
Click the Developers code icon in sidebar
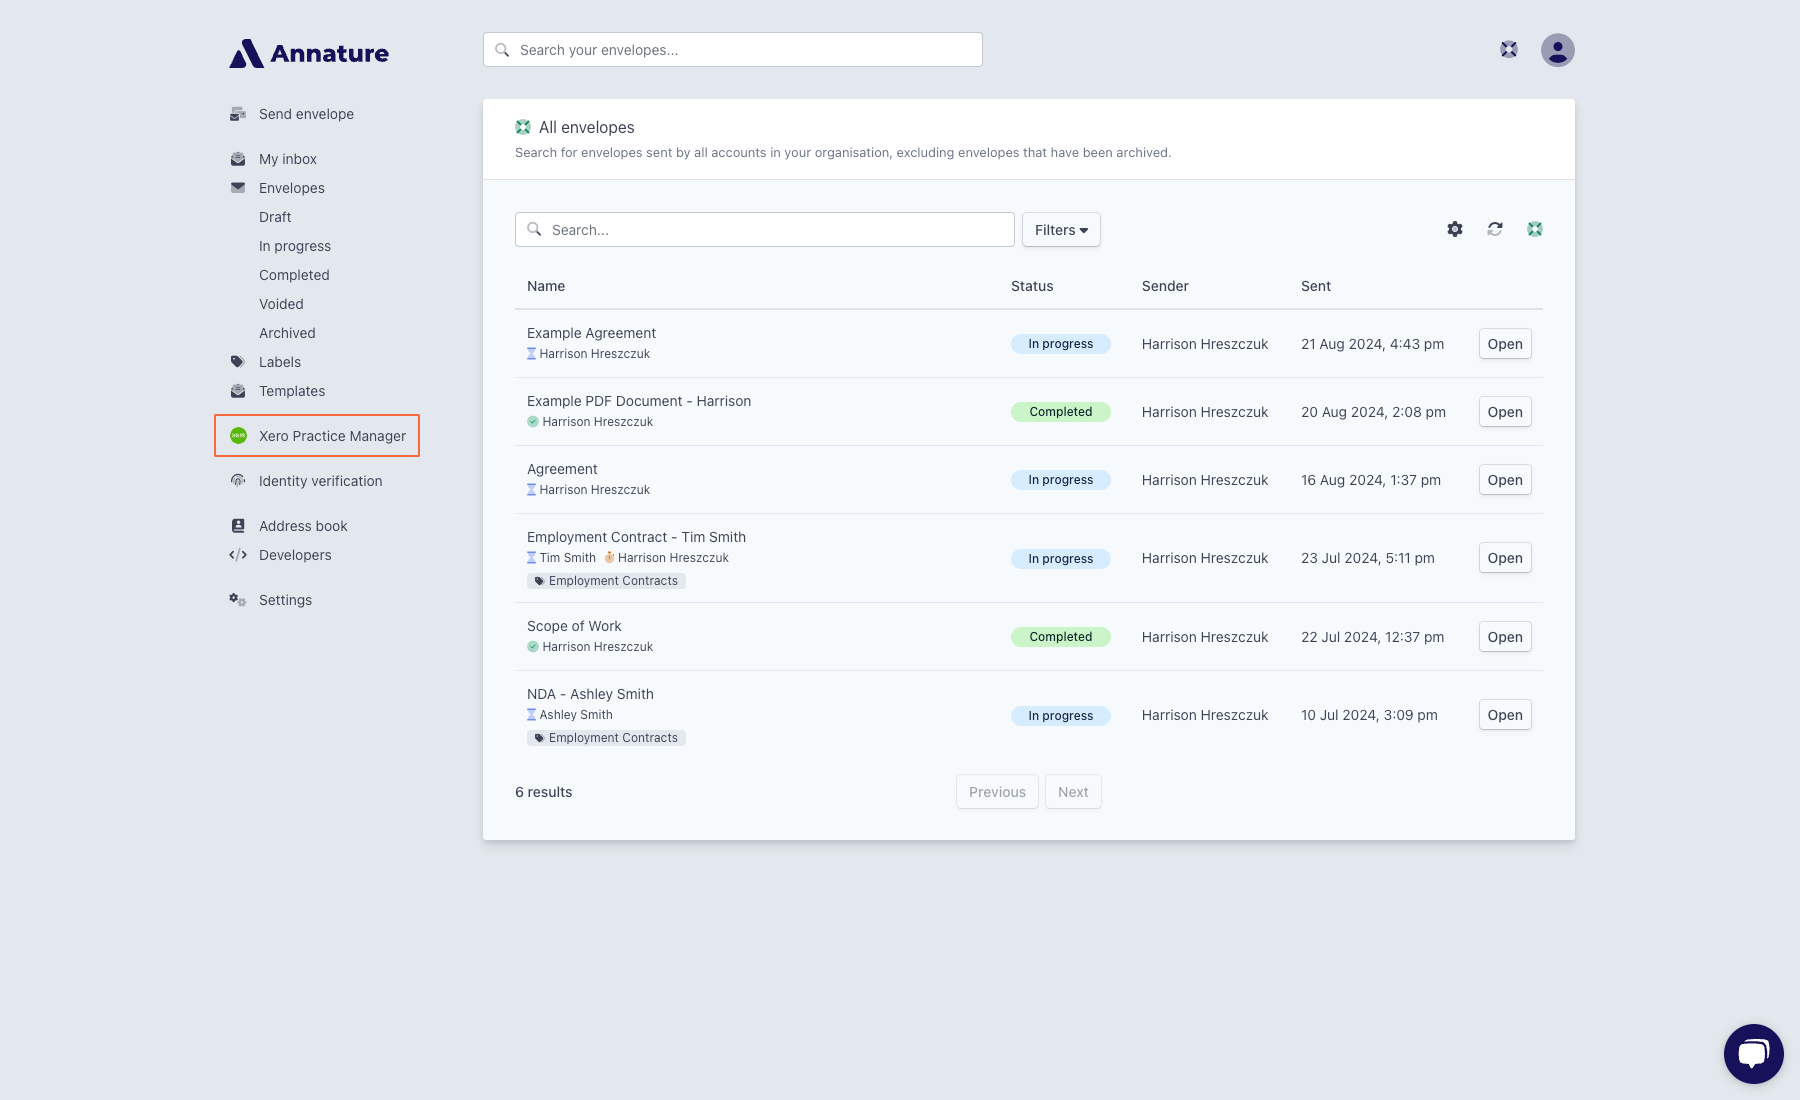237,554
